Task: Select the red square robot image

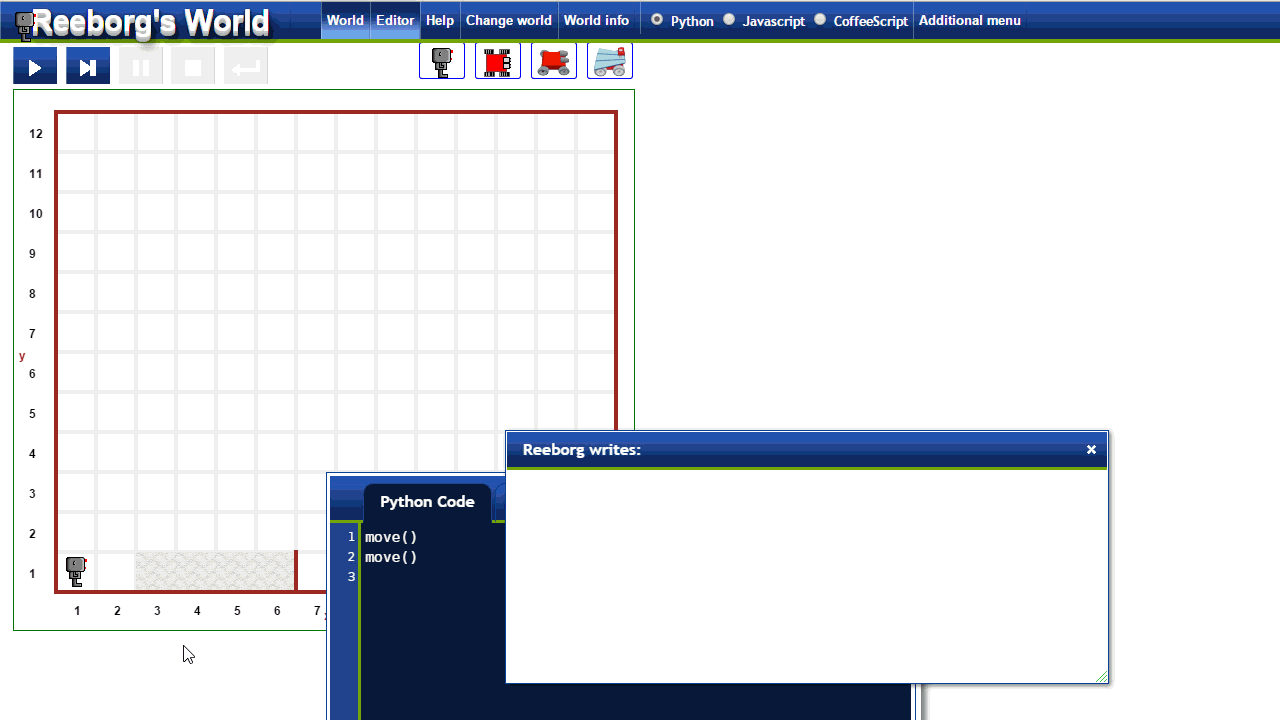Action: 498,61
